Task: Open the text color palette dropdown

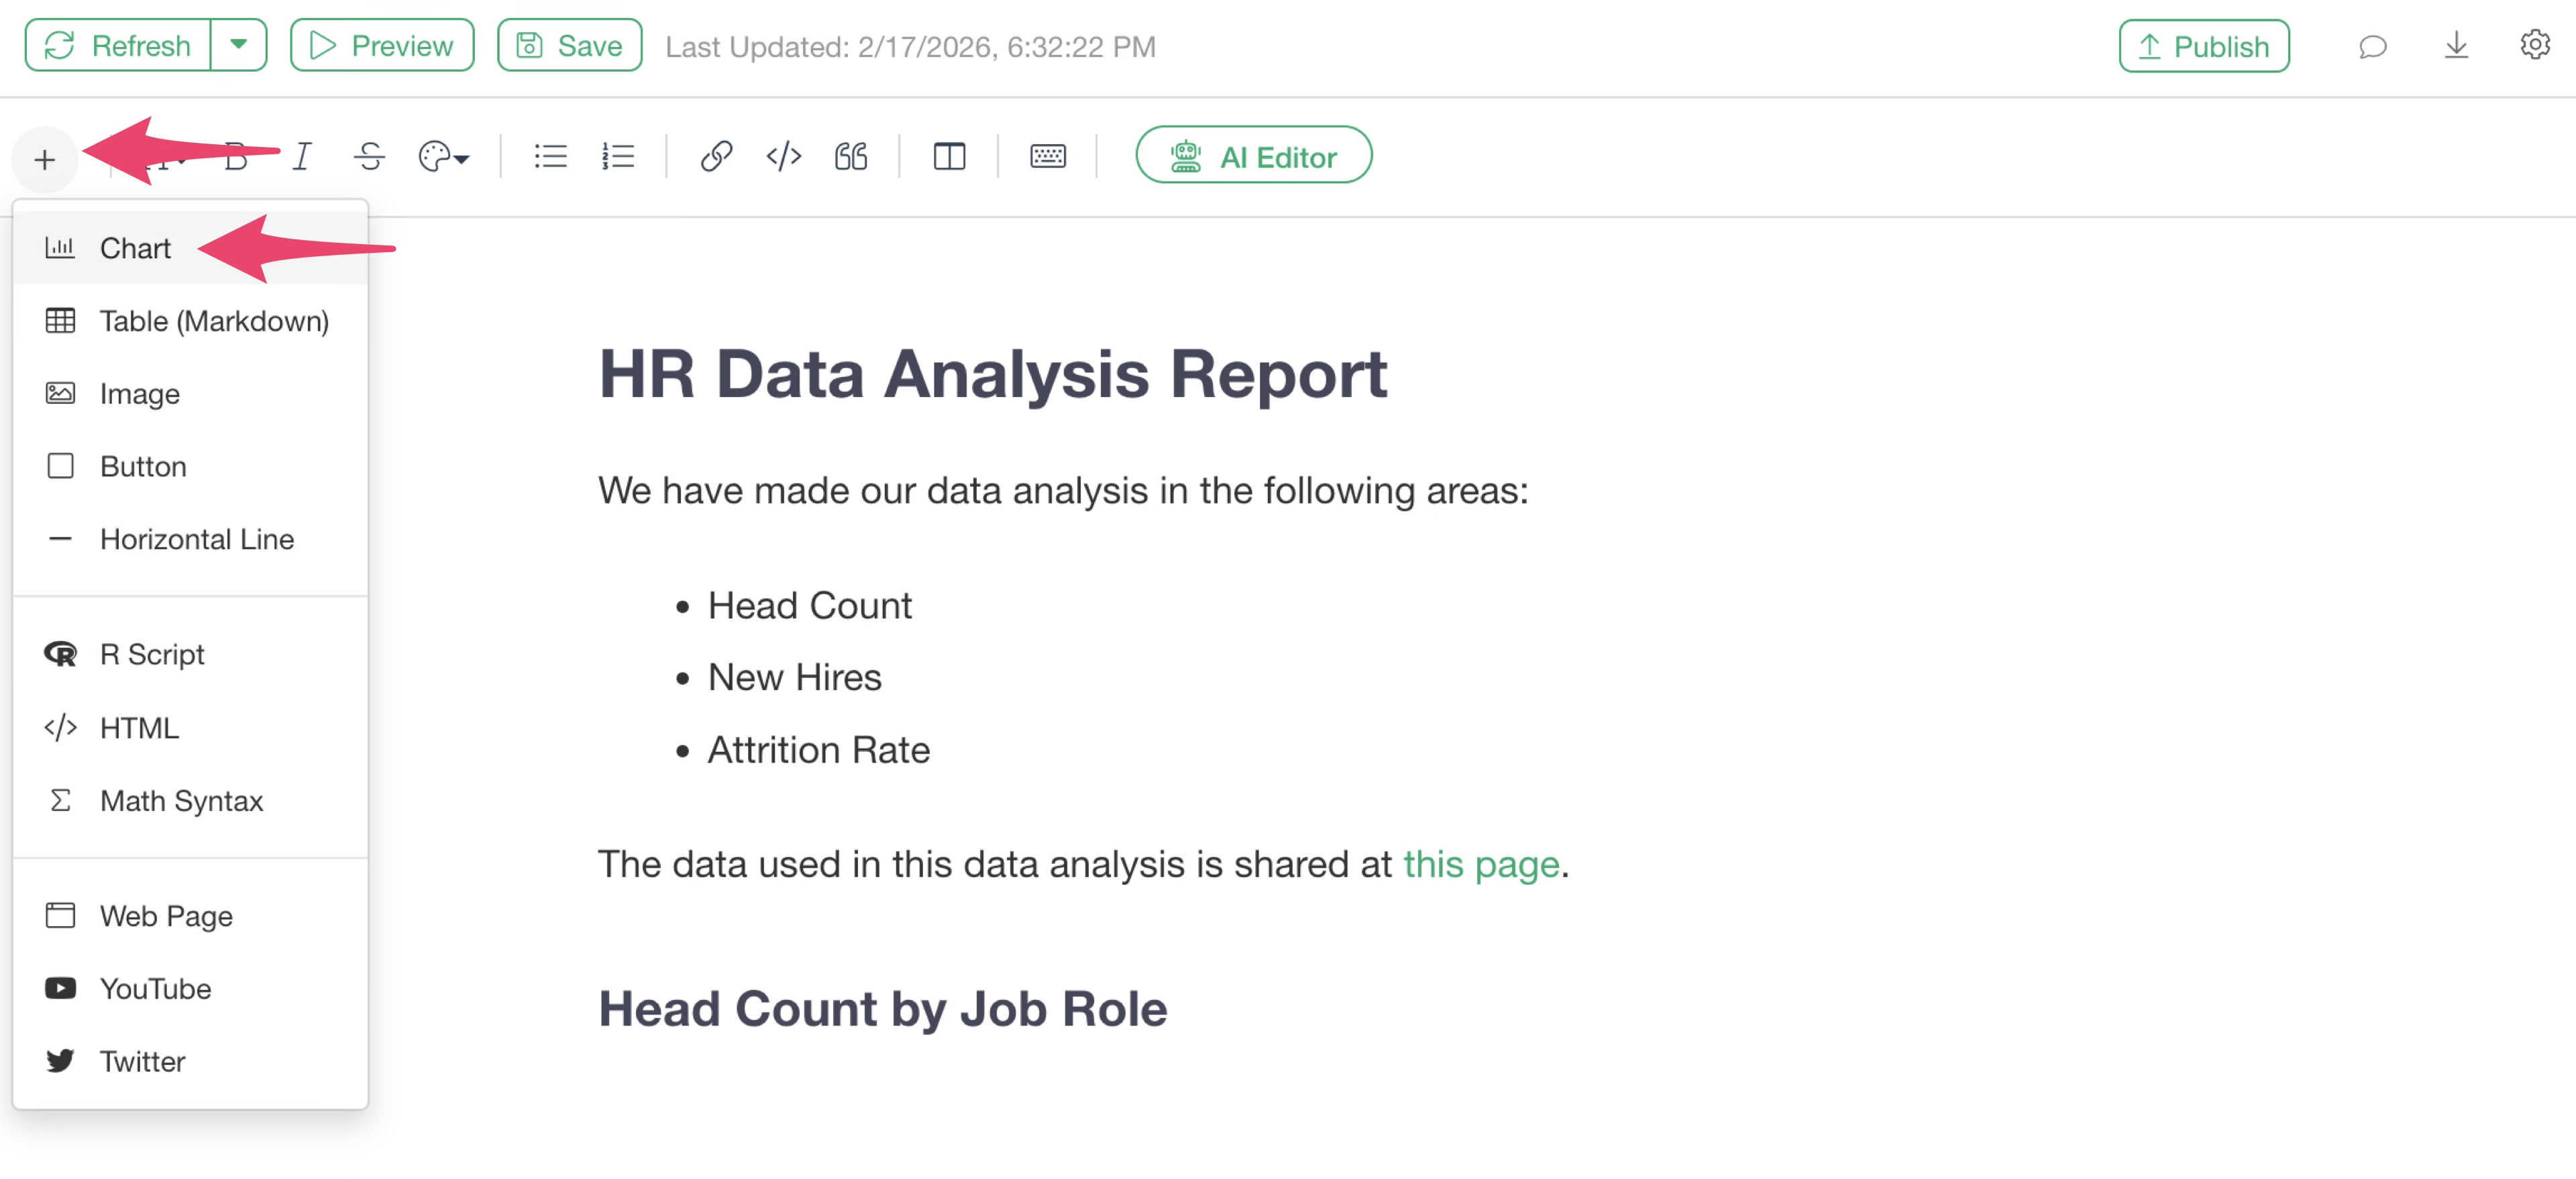Action: (443, 157)
